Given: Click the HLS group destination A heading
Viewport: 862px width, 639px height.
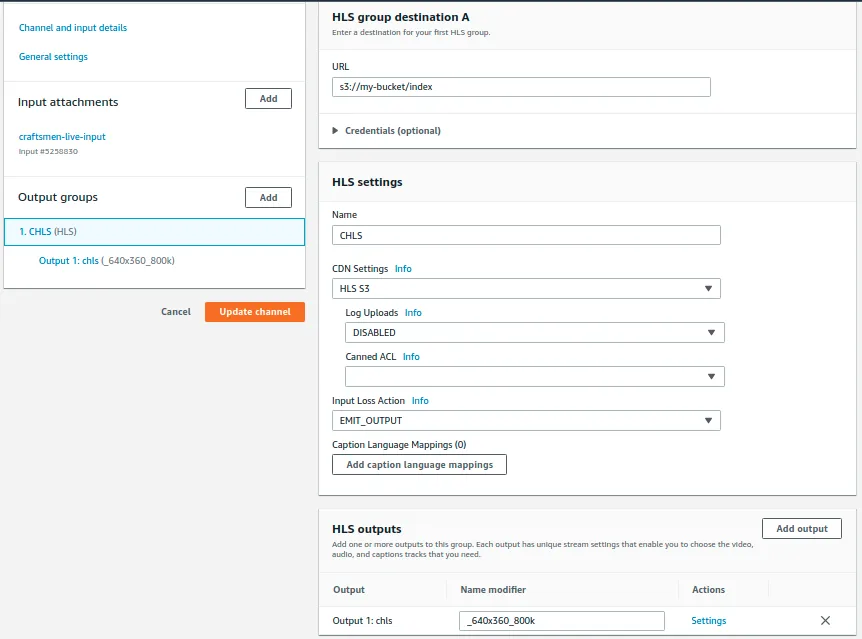Looking at the screenshot, I should pos(401,17).
